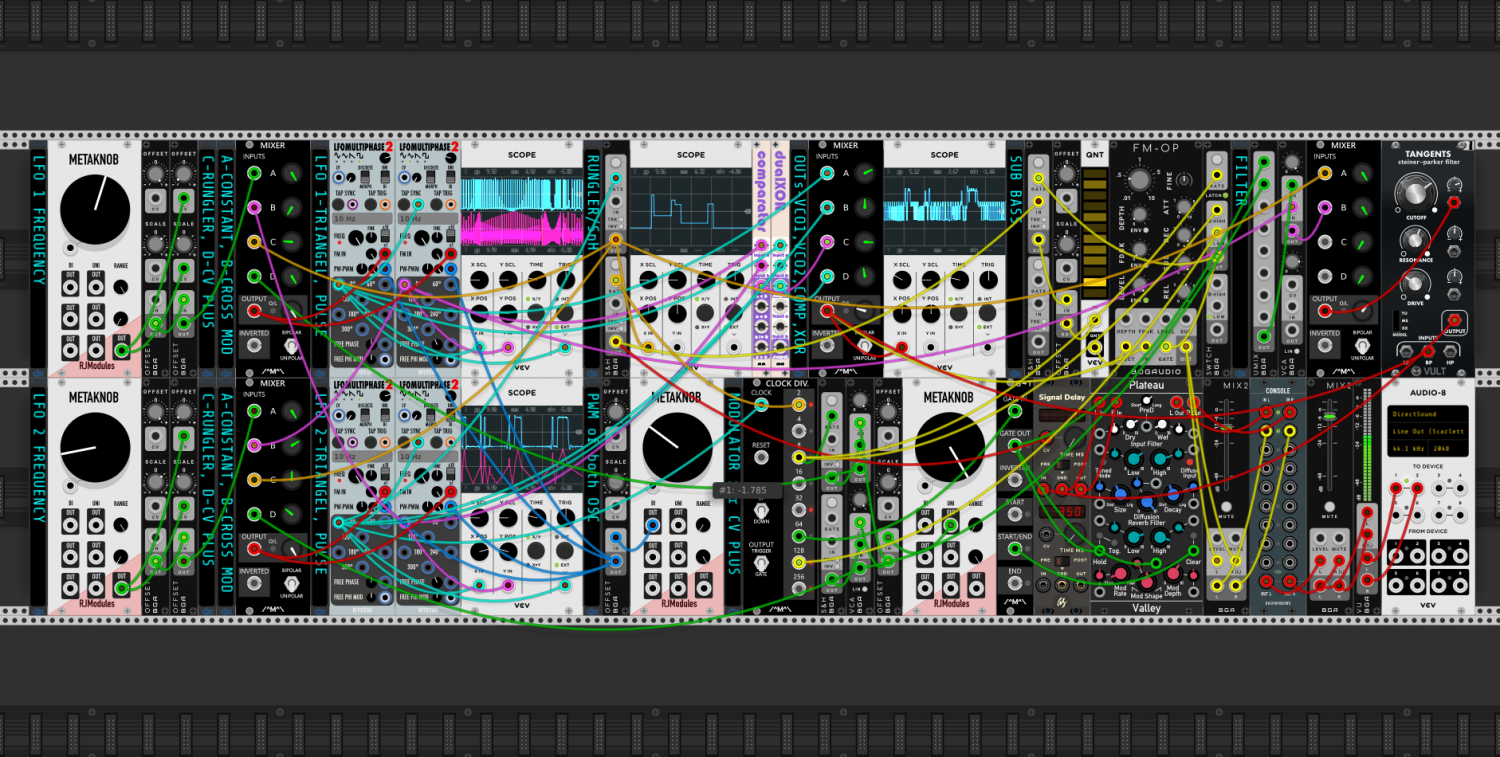The height and width of the screenshot is (757, 1500).
Task: Open the DirectSound driver selector on Audio-8
Action: click(x=1428, y=412)
